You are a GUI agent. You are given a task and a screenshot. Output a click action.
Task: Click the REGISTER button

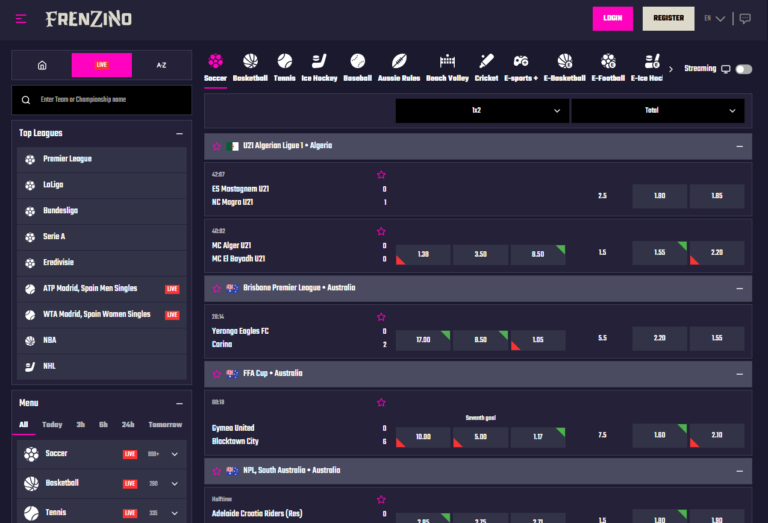(x=668, y=19)
